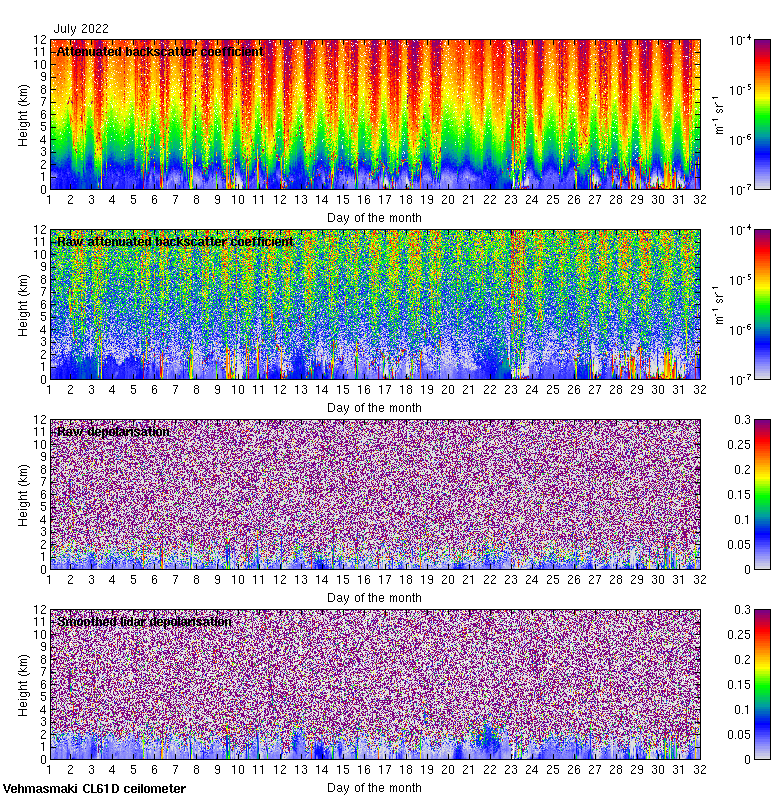Click the m⁻¹ sr⁻¹ unit label on top colorbar
The width and height of the screenshot is (780, 800).
point(719,114)
